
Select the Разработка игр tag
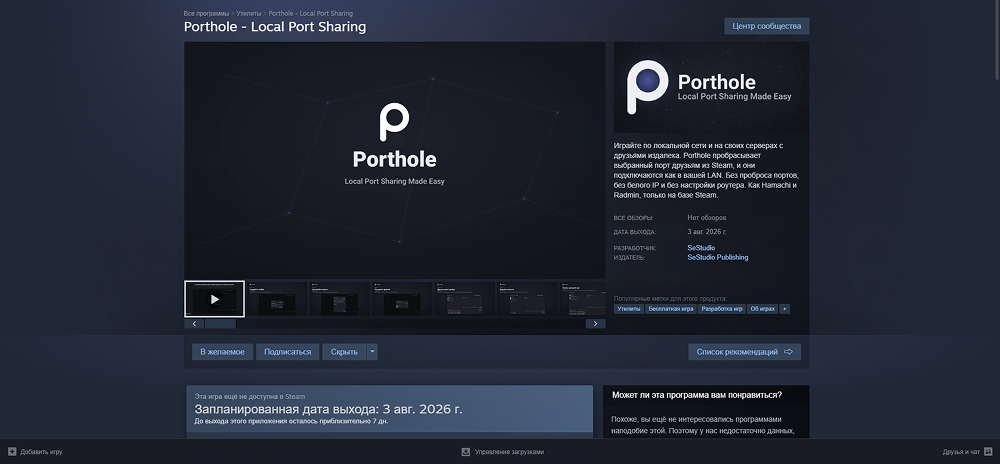[721, 309]
